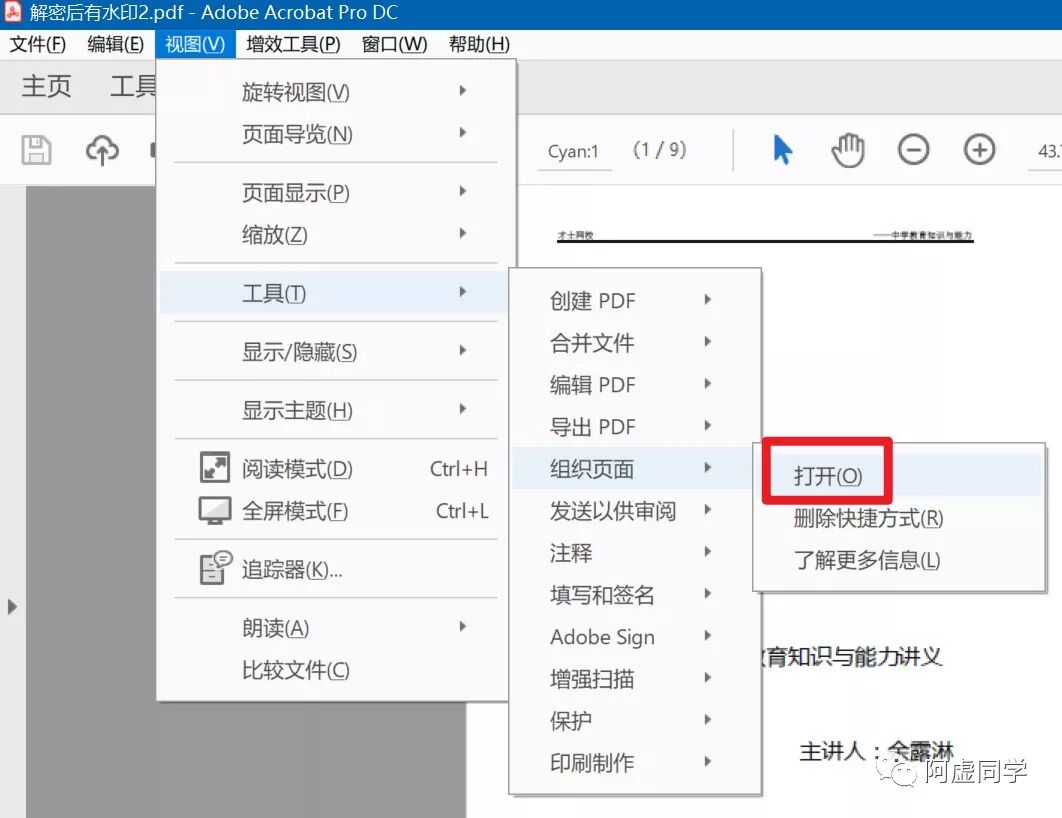The width and height of the screenshot is (1062, 818).
Task: Click 删除快捷方式(R) in the submenu
Action: pos(899,517)
